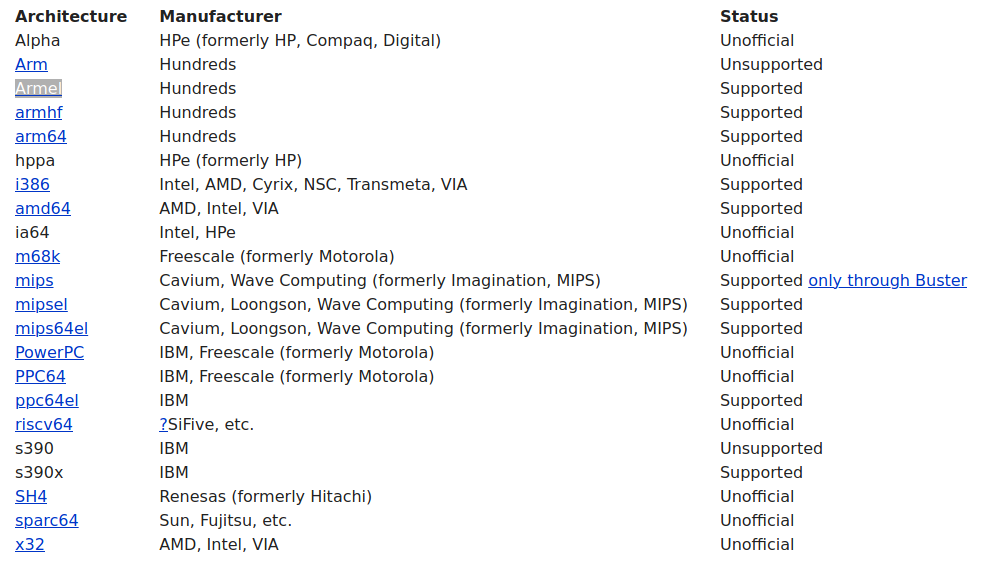
Task: Open the PowerPC architecture page
Action: (49, 353)
